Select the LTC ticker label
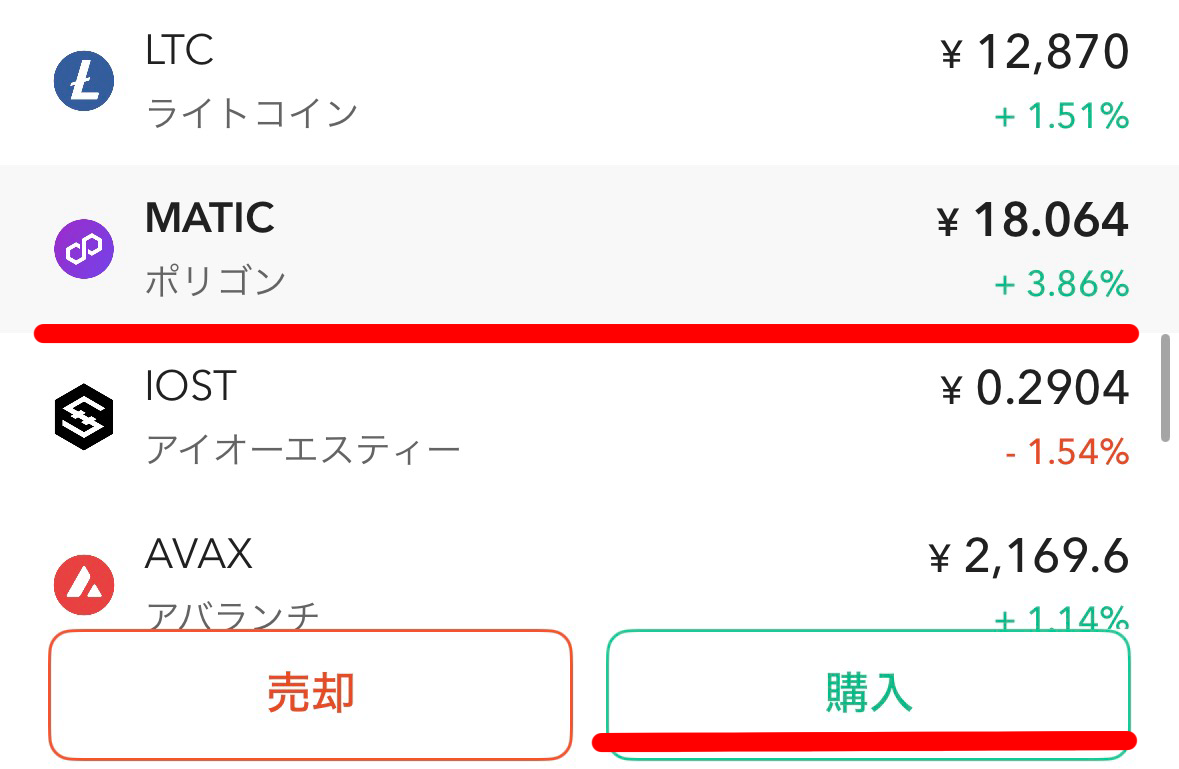1179x769 pixels. 180,51
